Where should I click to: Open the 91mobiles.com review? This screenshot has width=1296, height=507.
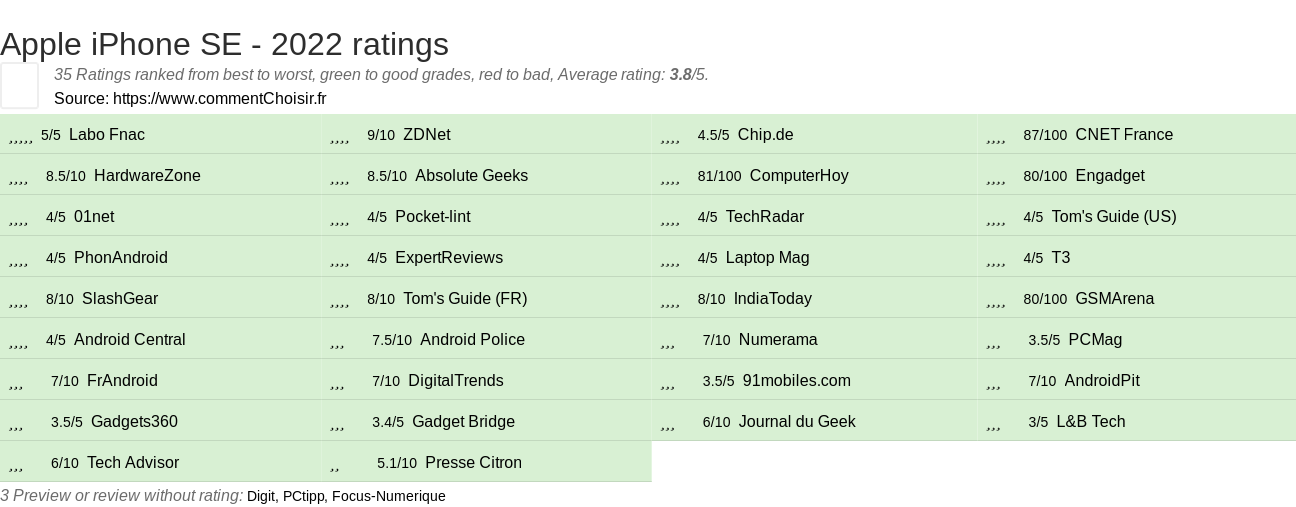[796, 381]
